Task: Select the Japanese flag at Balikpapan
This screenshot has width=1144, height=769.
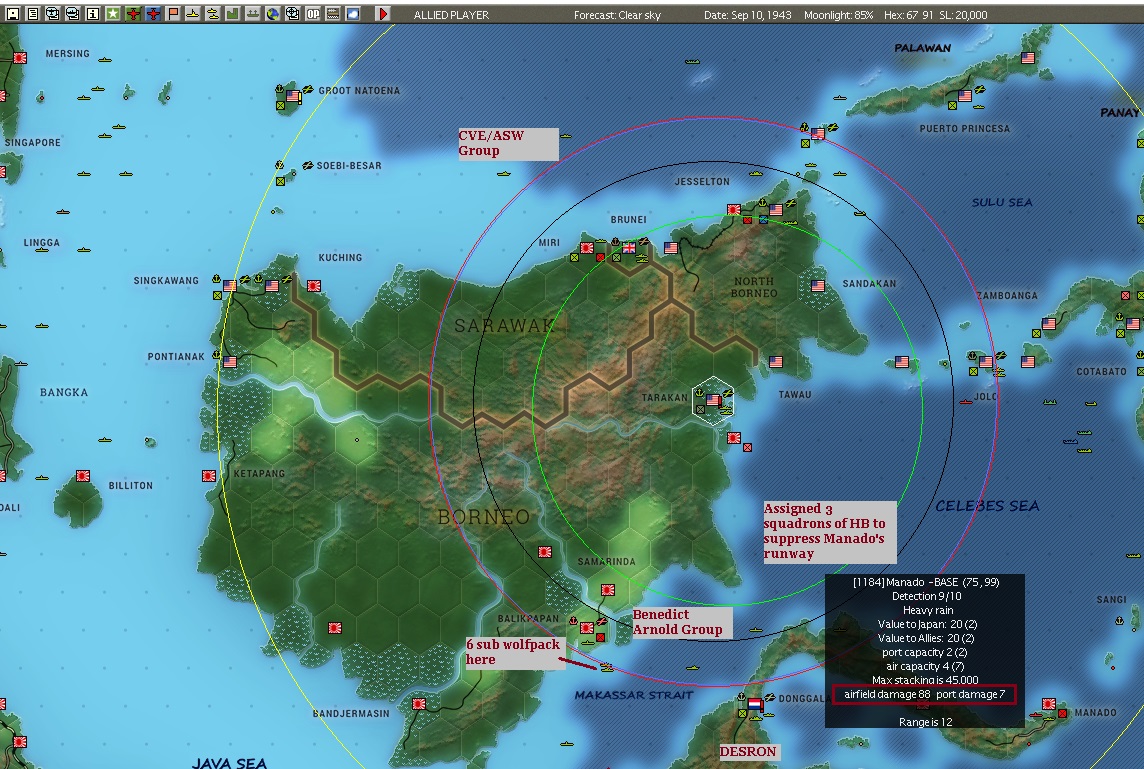Action: click(x=587, y=627)
